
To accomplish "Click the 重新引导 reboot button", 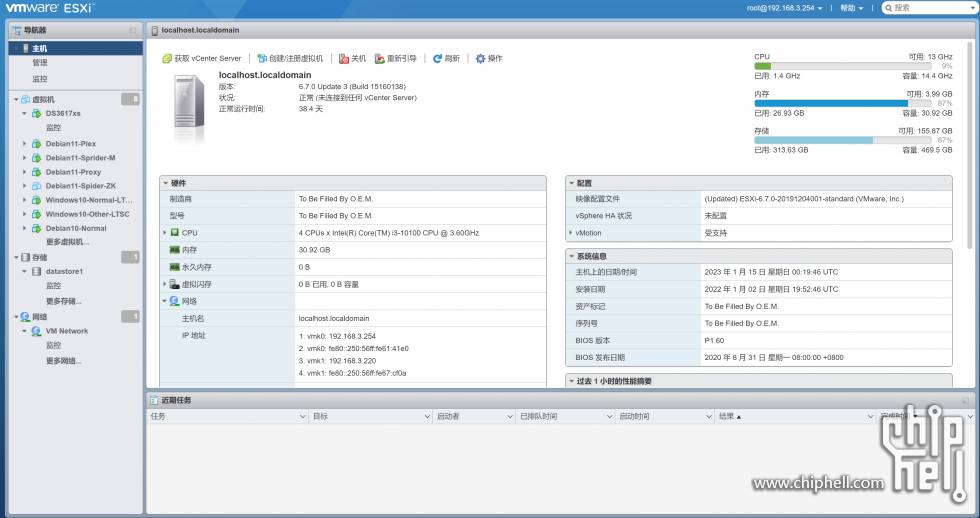I will [396, 58].
